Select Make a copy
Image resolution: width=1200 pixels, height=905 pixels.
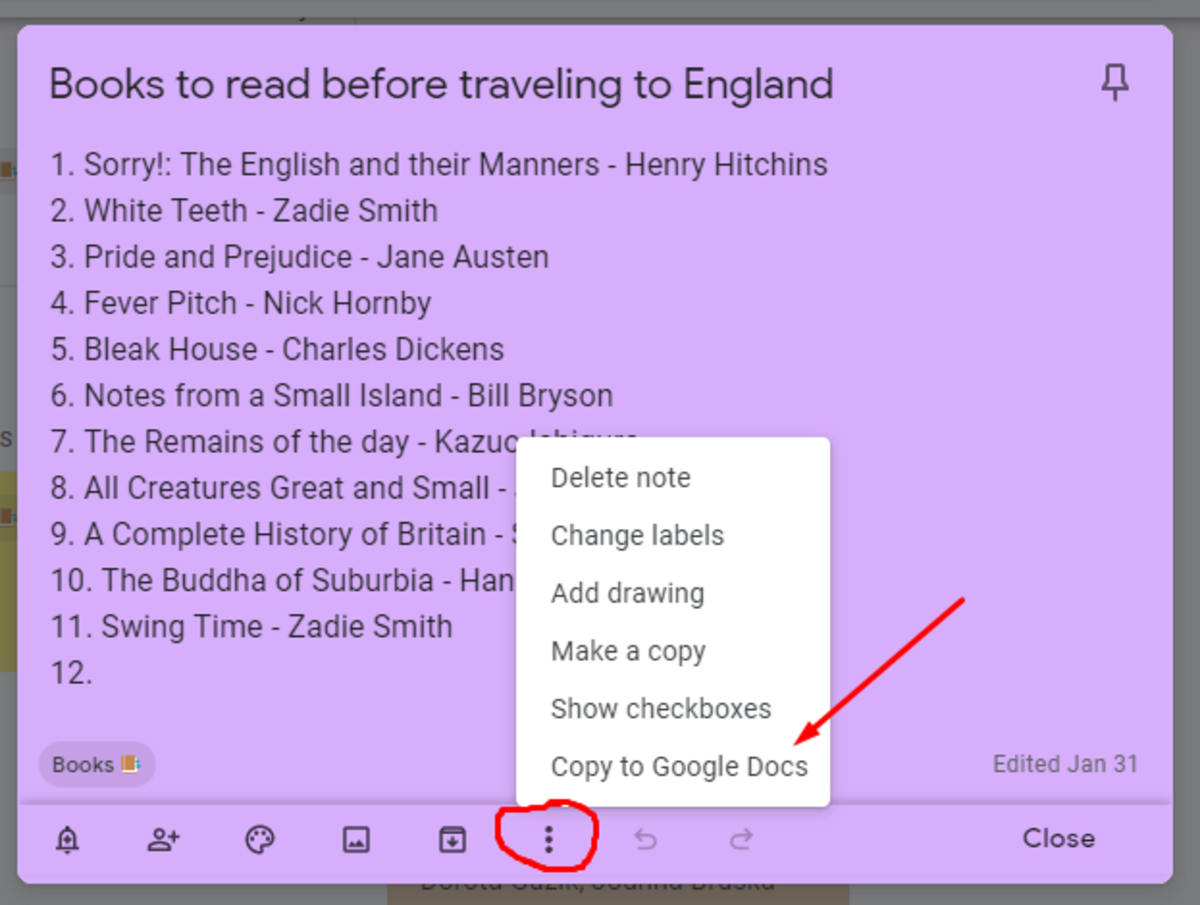[x=628, y=651]
